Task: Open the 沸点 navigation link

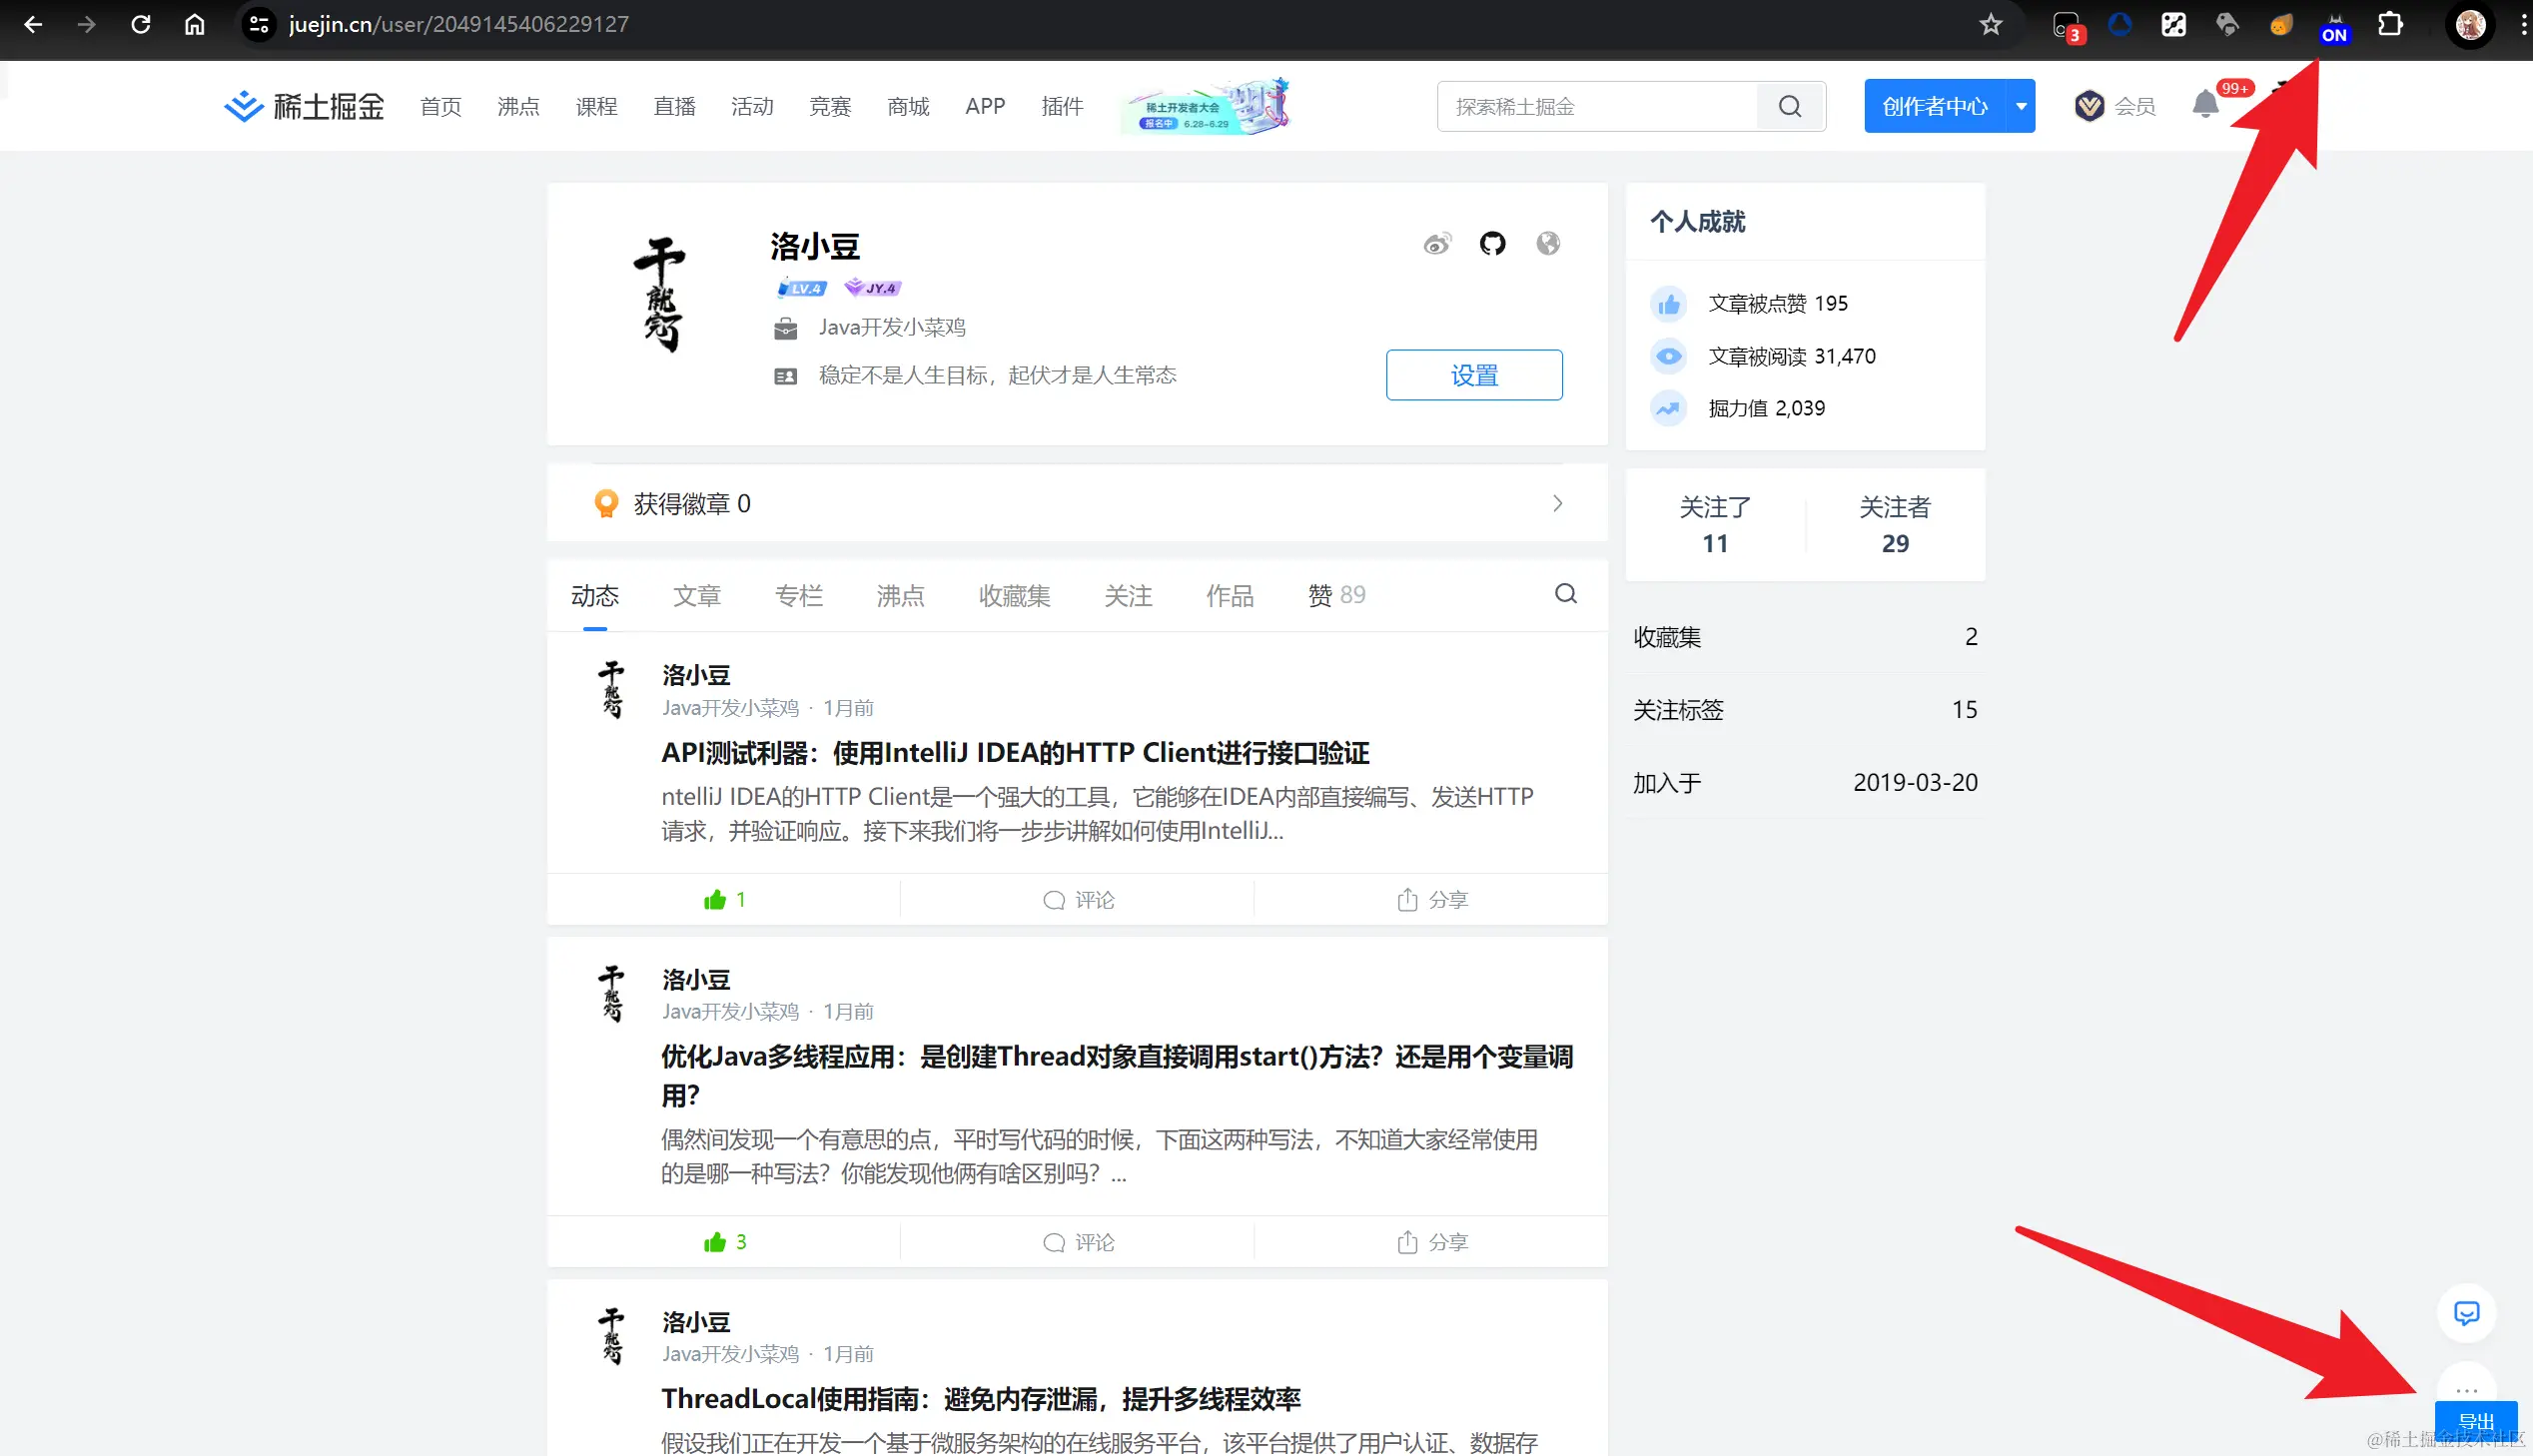Action: tap(518, 106)
